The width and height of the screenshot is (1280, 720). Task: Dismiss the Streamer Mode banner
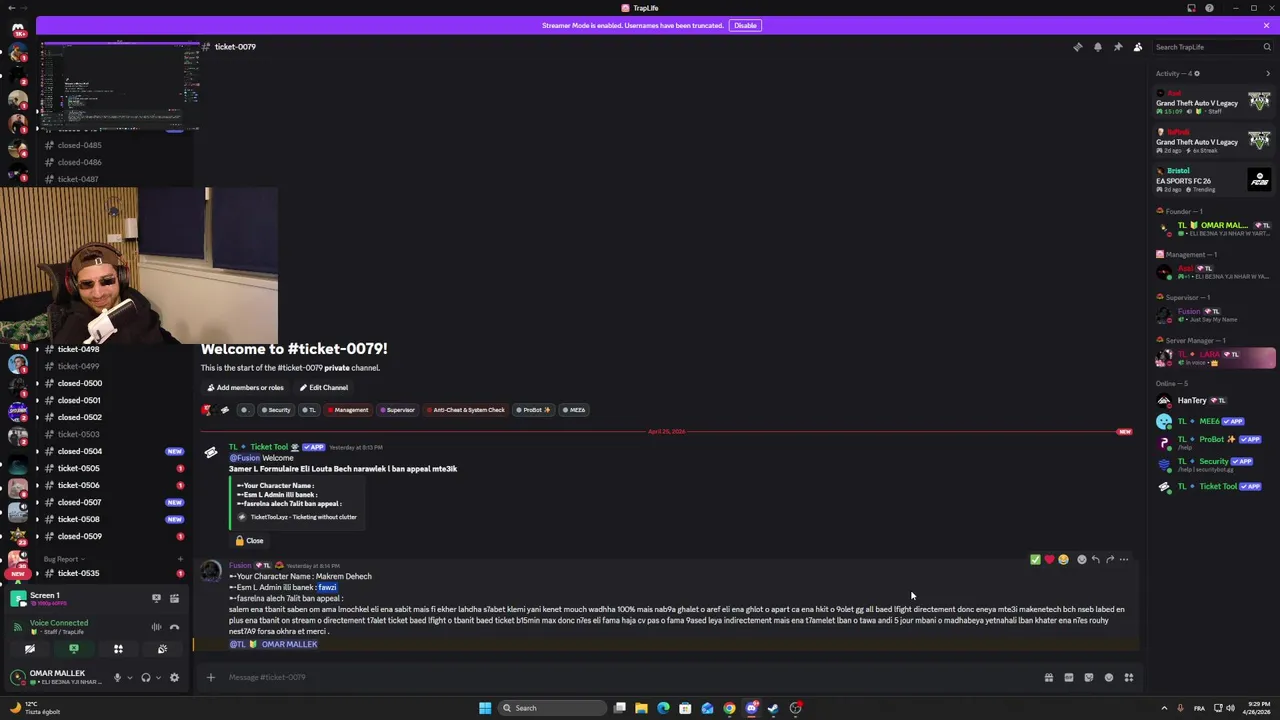(x=1266, y=25)
